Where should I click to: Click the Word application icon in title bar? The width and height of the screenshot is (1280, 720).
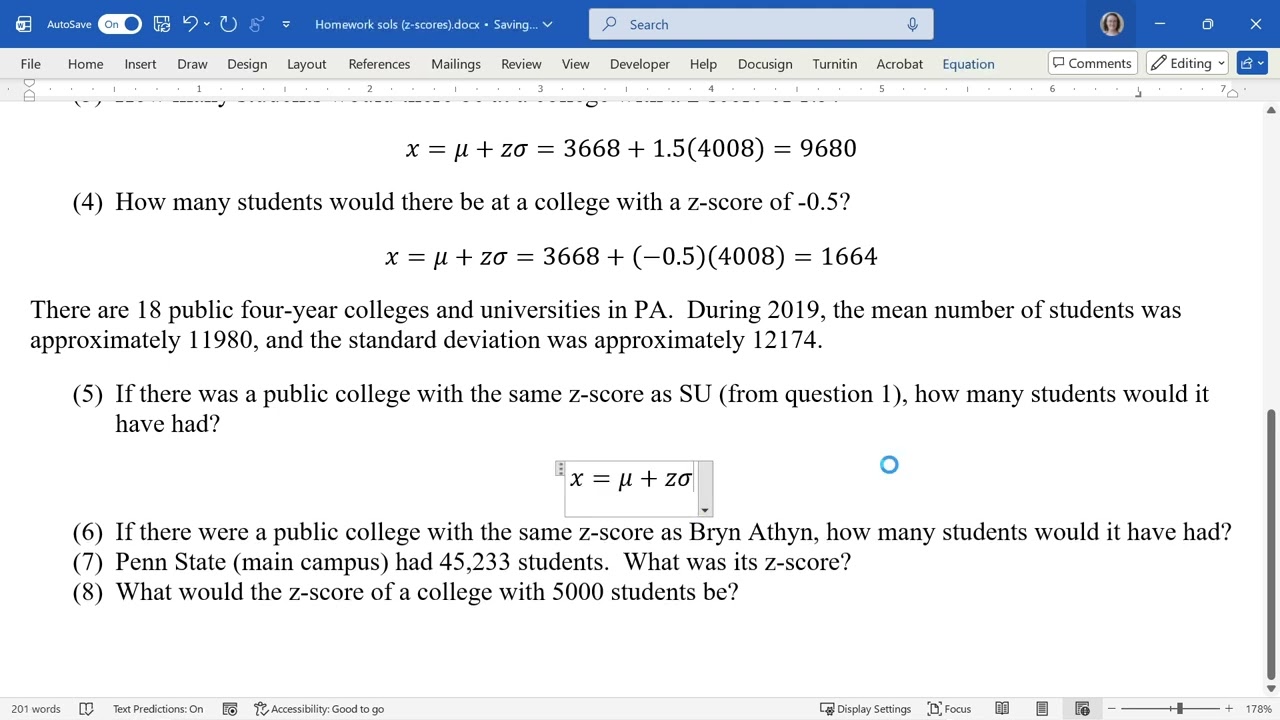click(24, 24)
